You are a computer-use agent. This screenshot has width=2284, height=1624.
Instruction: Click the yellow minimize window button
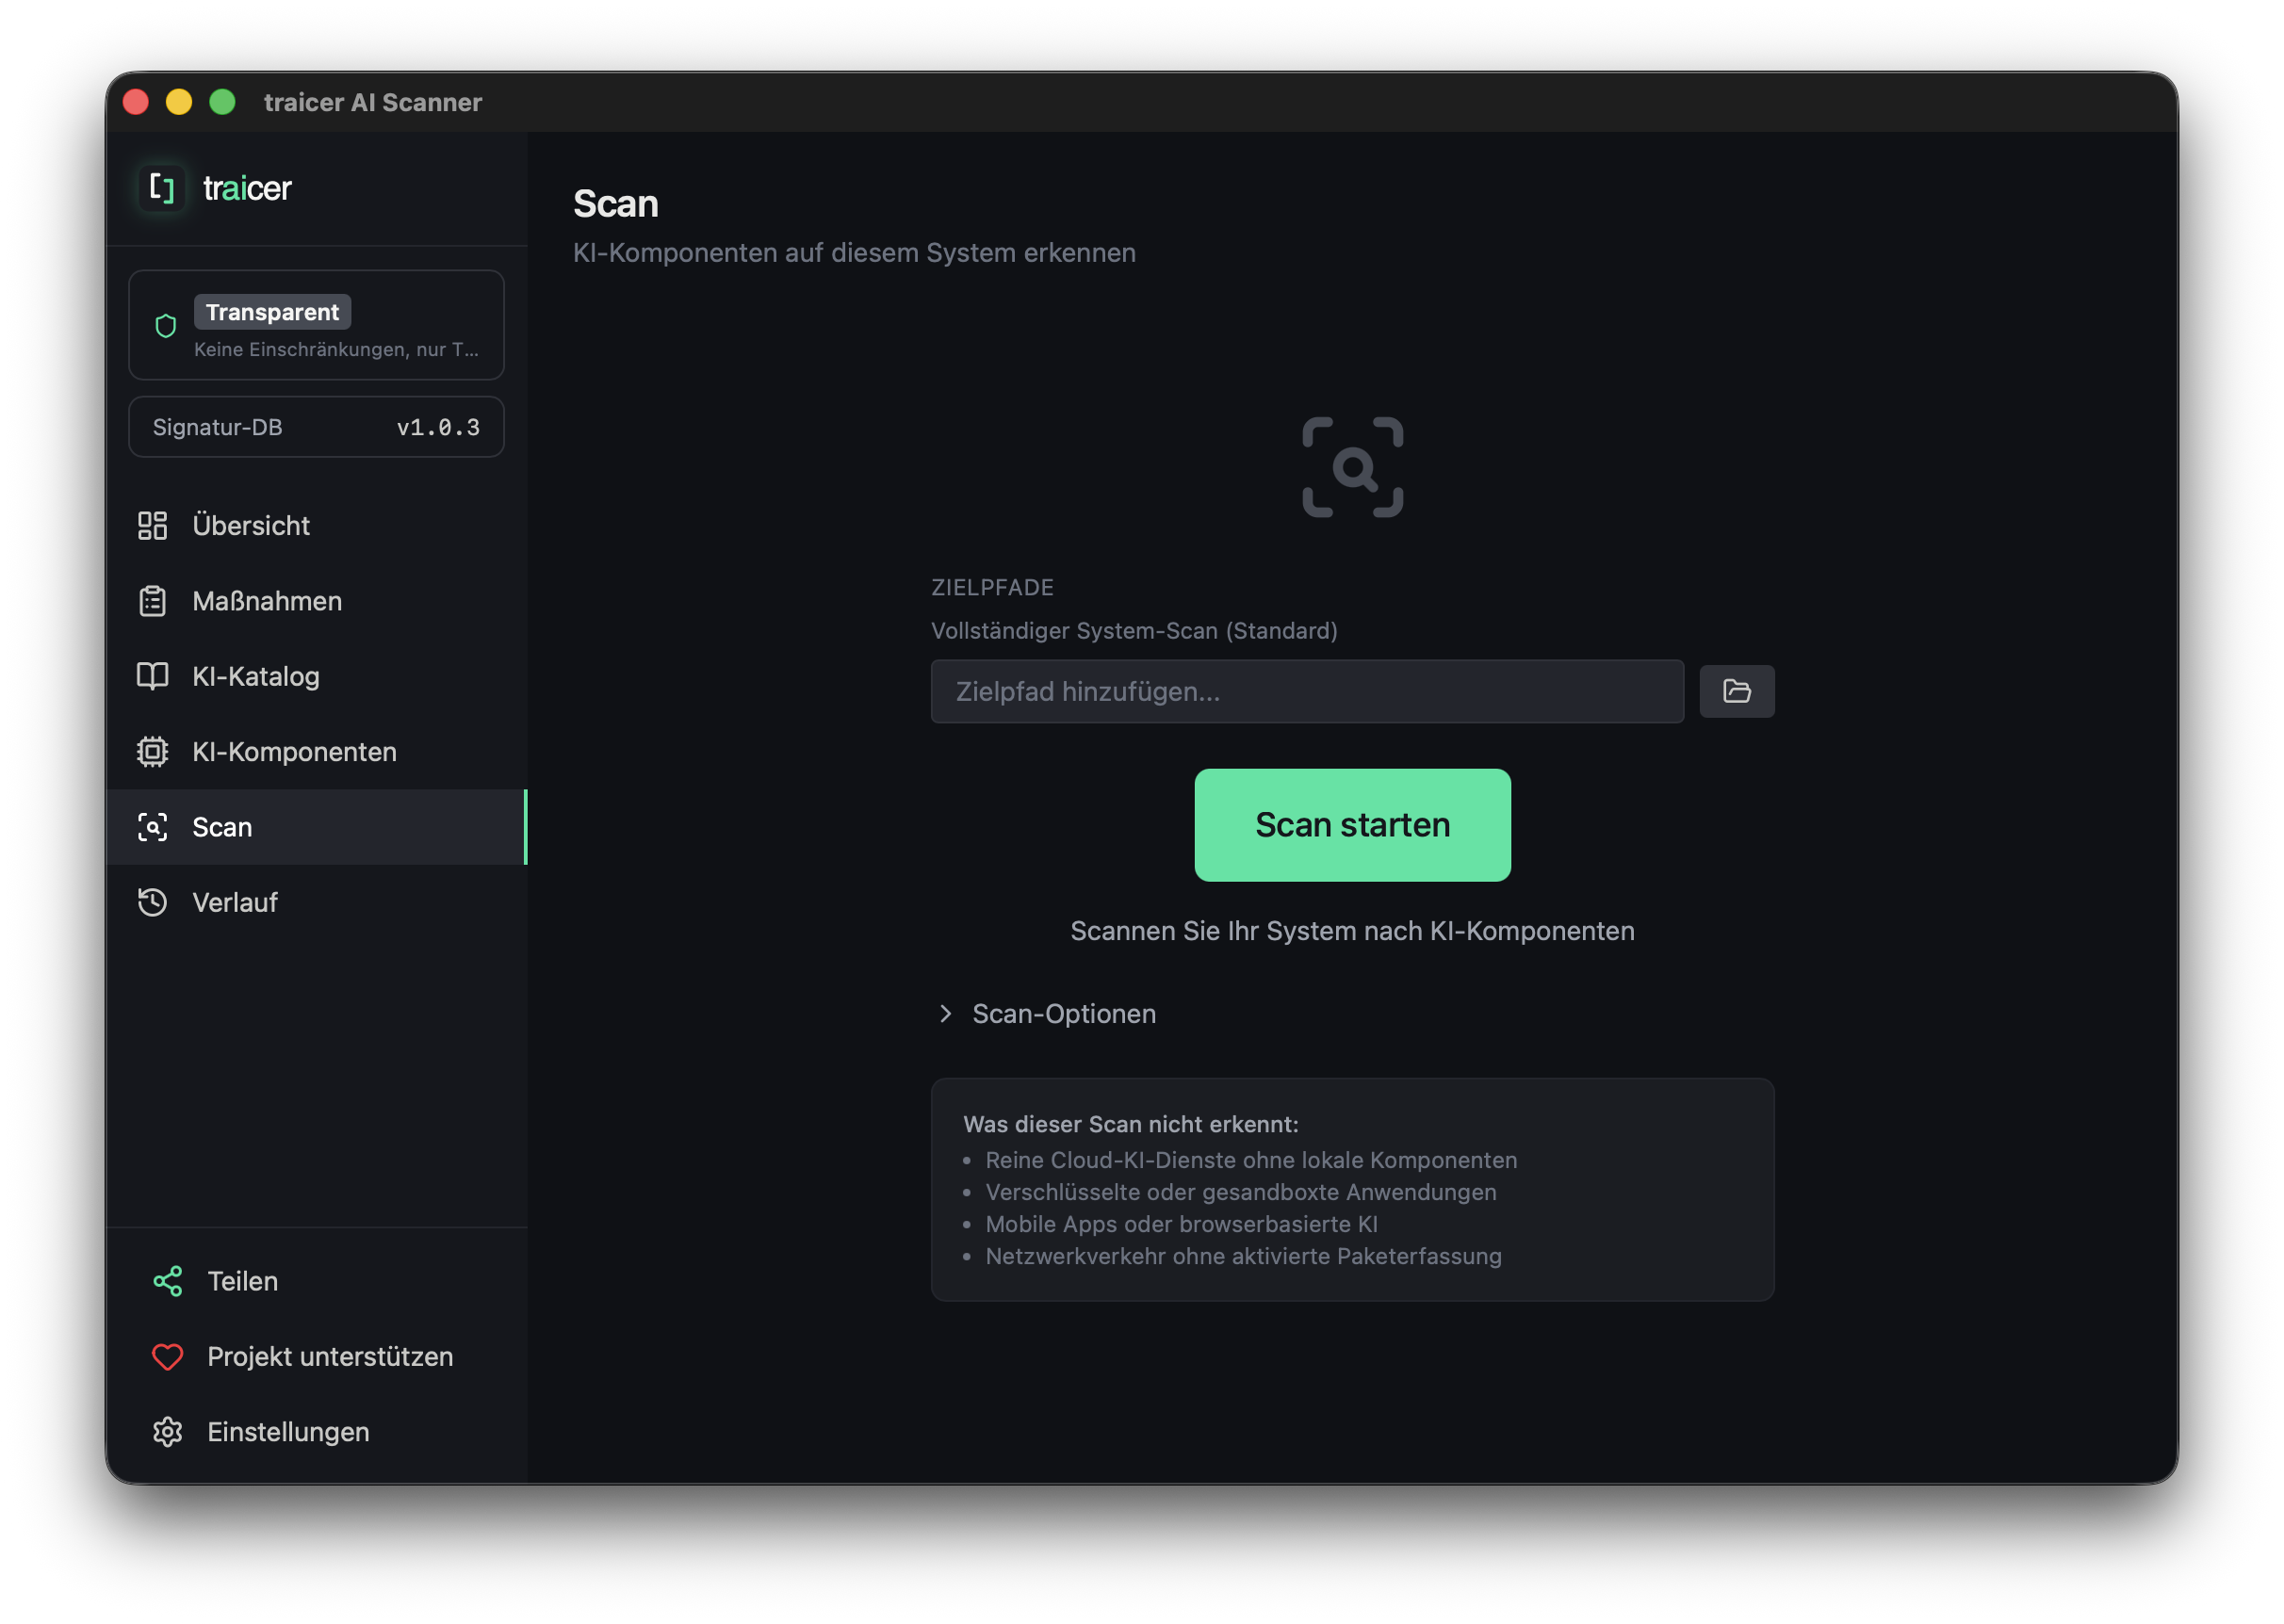pyautogui.click(x=179, y=102)
